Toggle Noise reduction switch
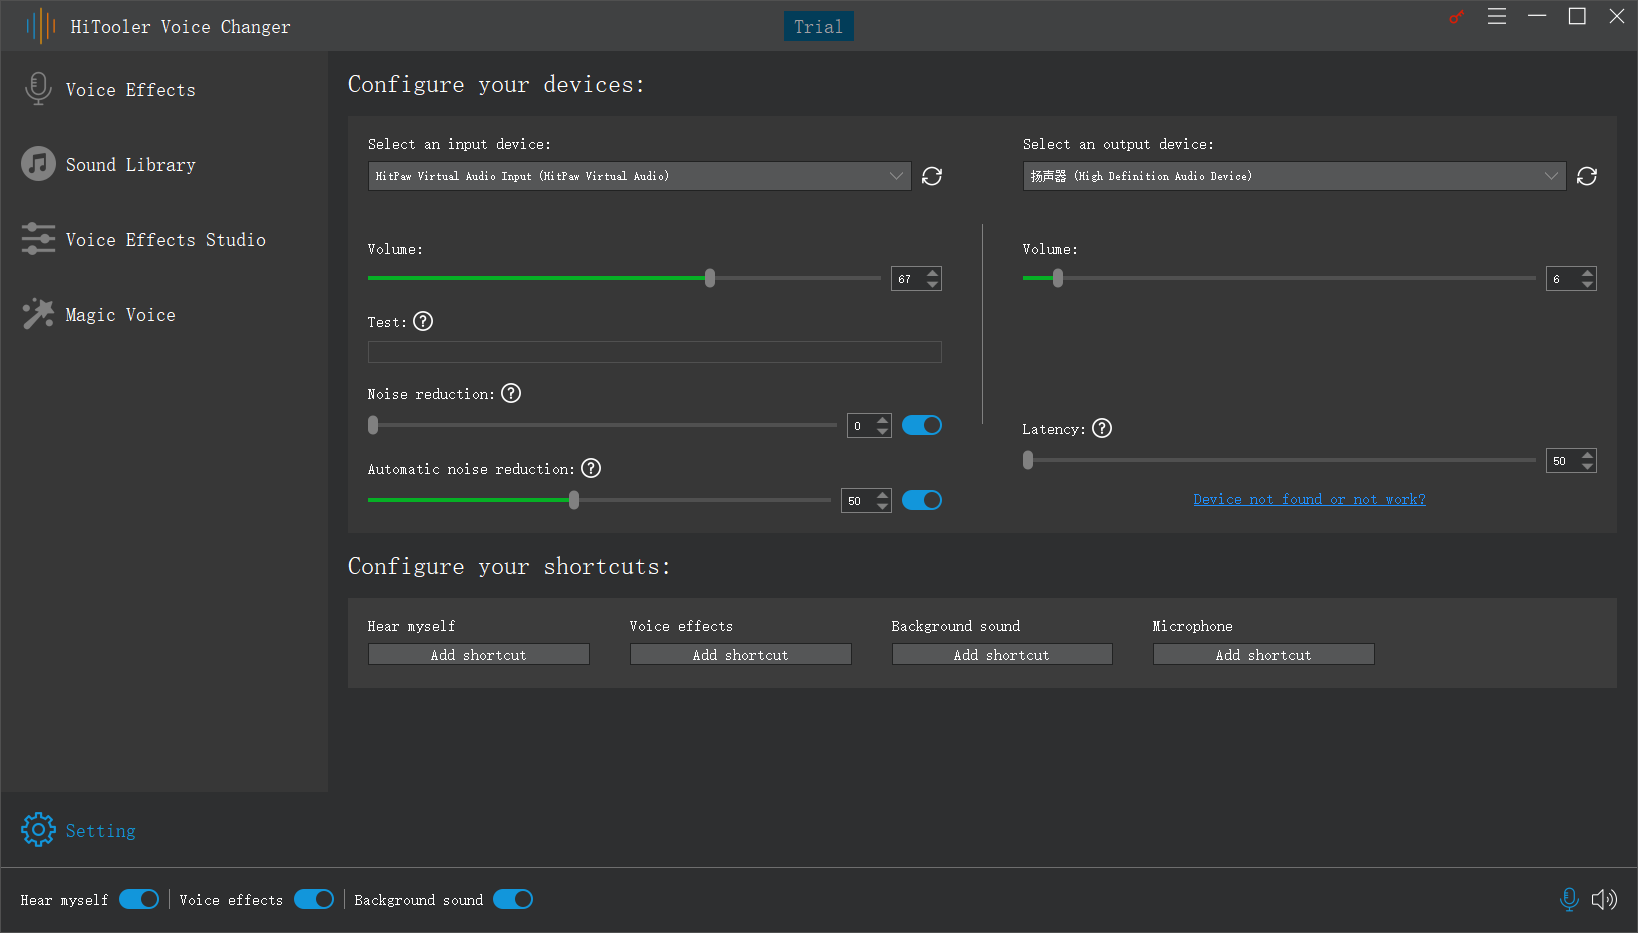Screen dimensions: 1638x933 pyautogui.click(x=922, y=425)
